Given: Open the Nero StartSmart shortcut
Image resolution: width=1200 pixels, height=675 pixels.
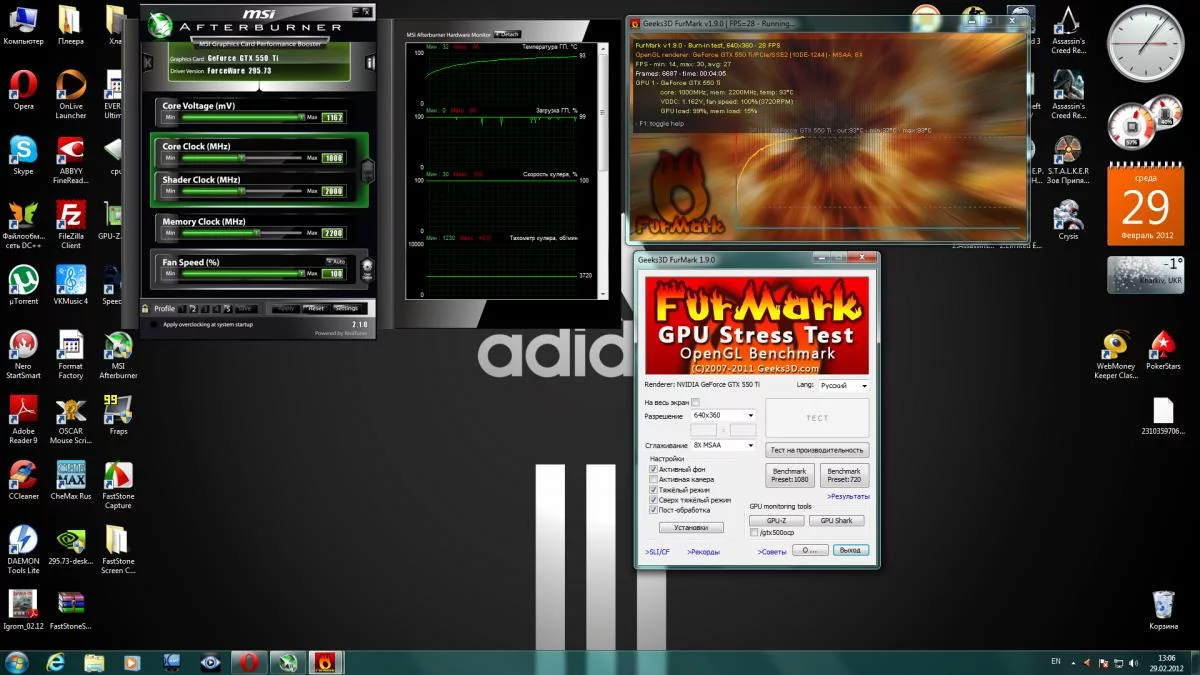Looking at the screenshot, I should tap(23, 355).
